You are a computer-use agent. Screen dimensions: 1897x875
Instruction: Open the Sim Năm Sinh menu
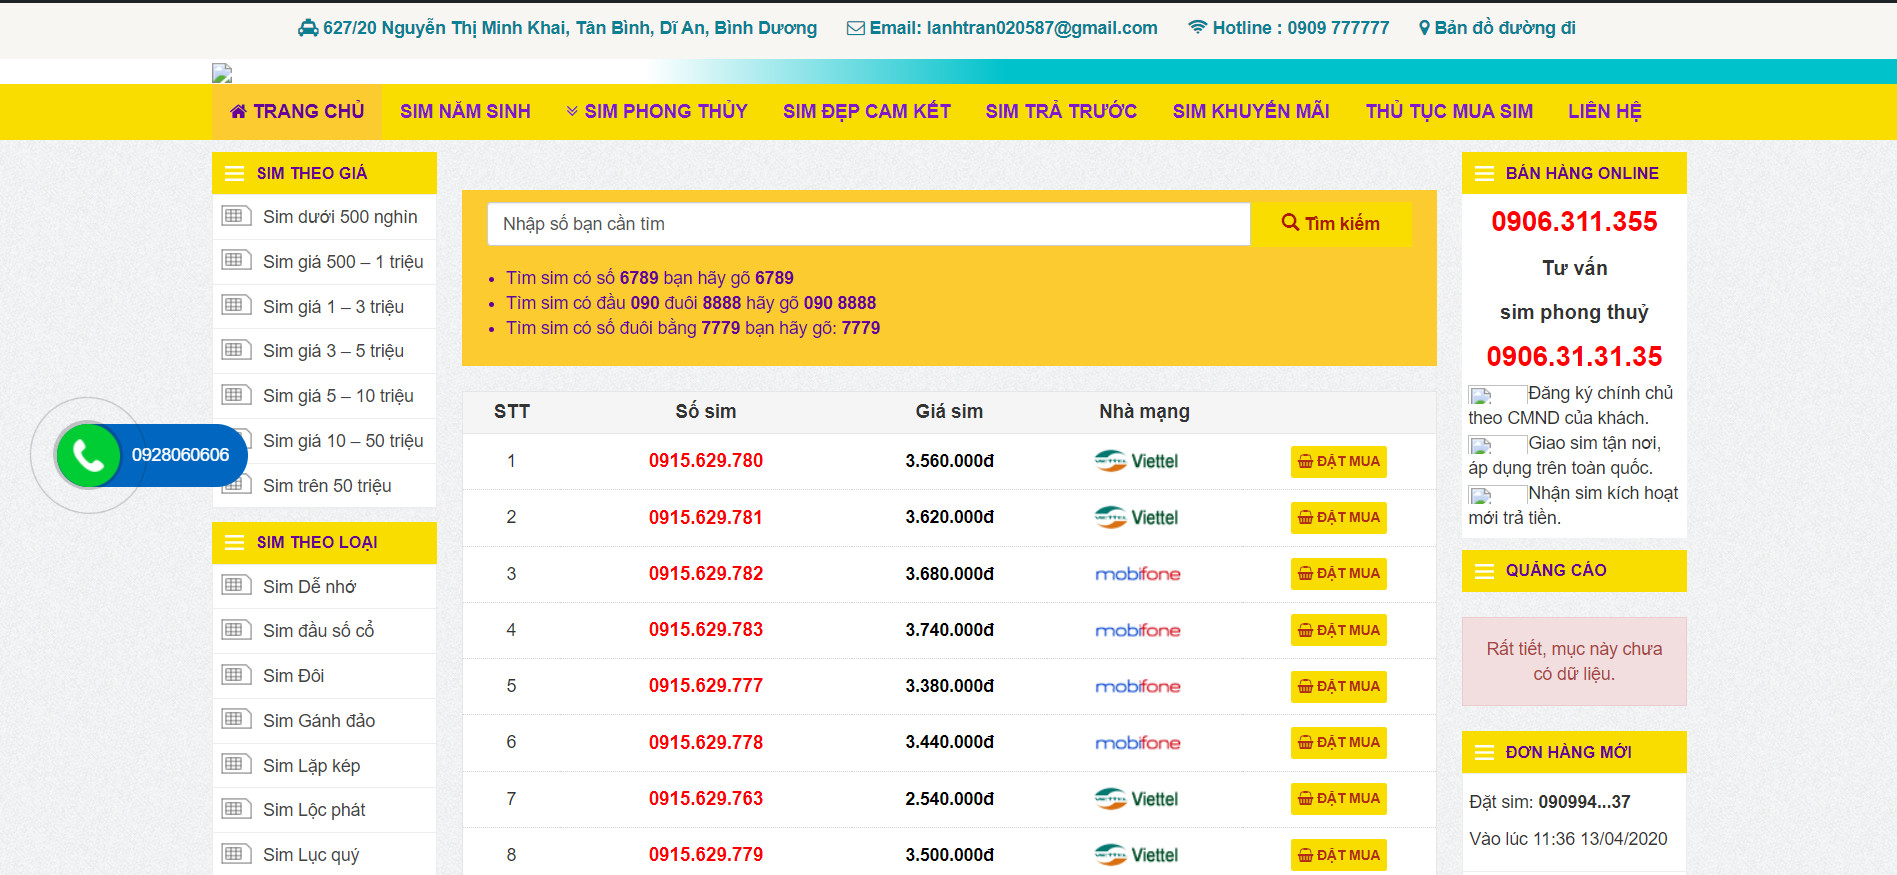coord(465,111)
